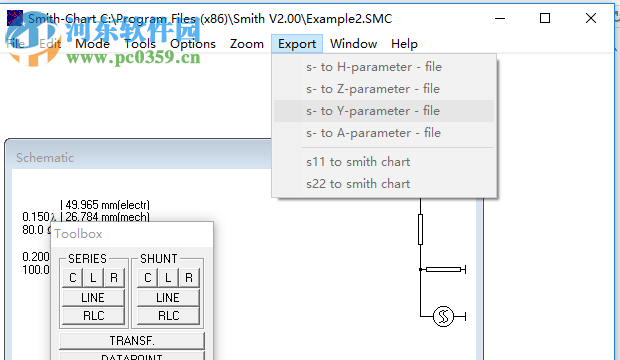Select s22 to smith chart

(x=384, y=184)
